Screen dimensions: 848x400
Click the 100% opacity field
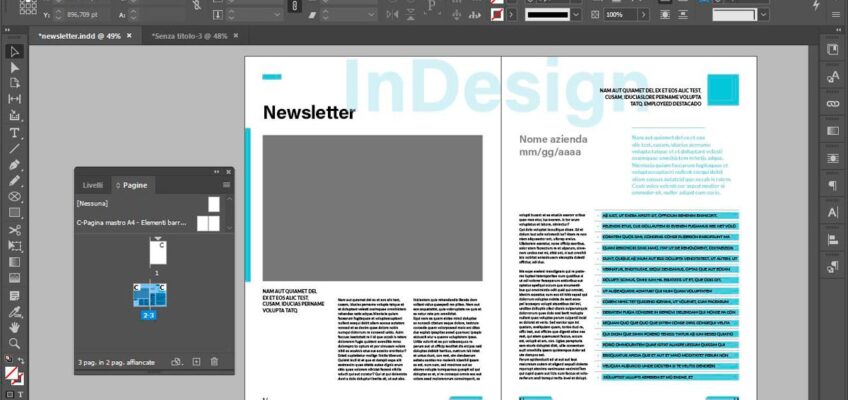click(x=620, y=15)
